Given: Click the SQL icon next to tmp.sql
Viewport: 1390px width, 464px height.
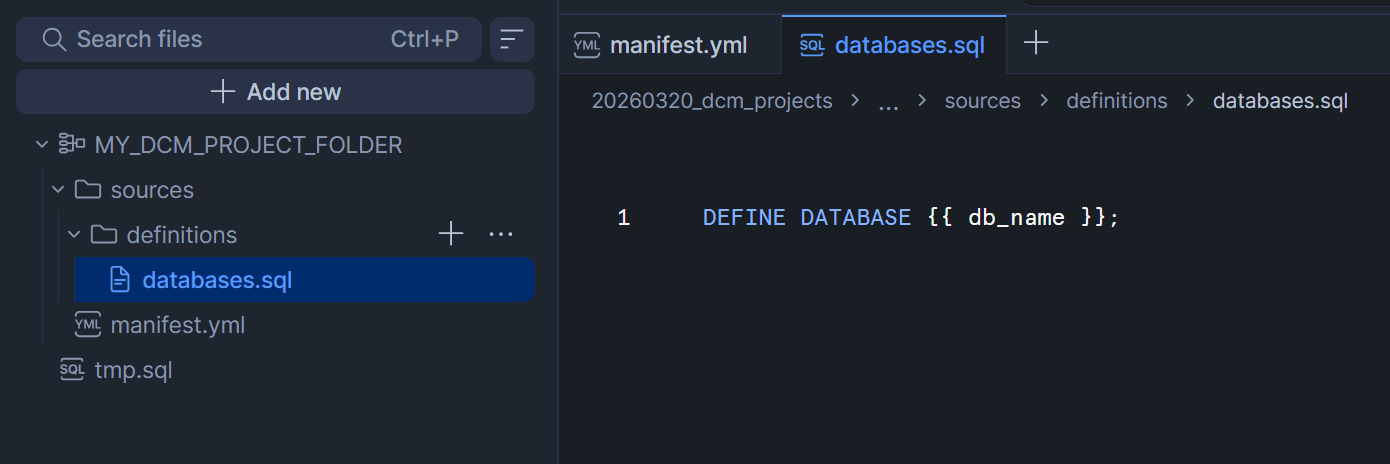Looking at the screenshot, I should [x=72, y=370].
